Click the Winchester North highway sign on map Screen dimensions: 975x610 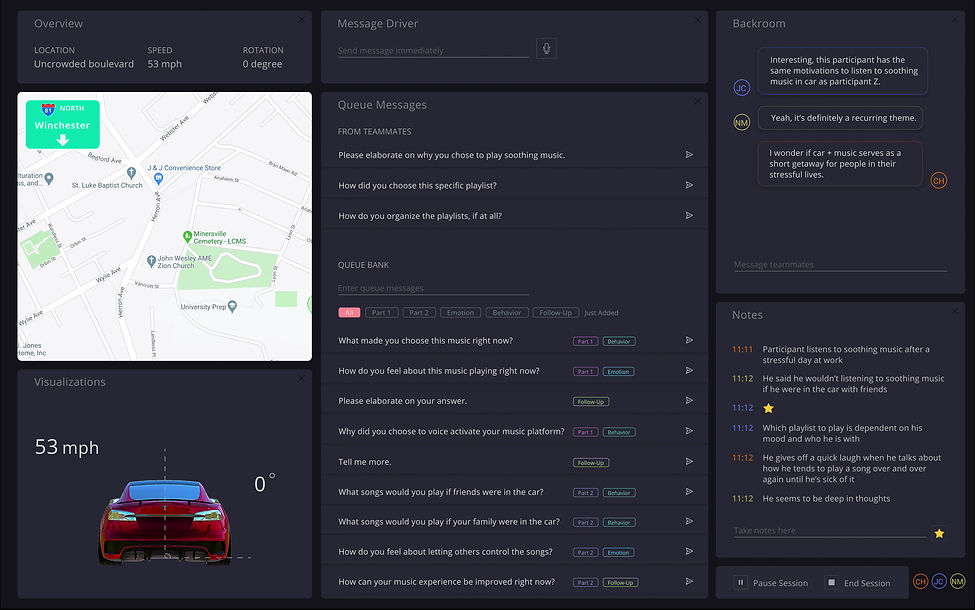pyautogui.click(x=62, y=124)
